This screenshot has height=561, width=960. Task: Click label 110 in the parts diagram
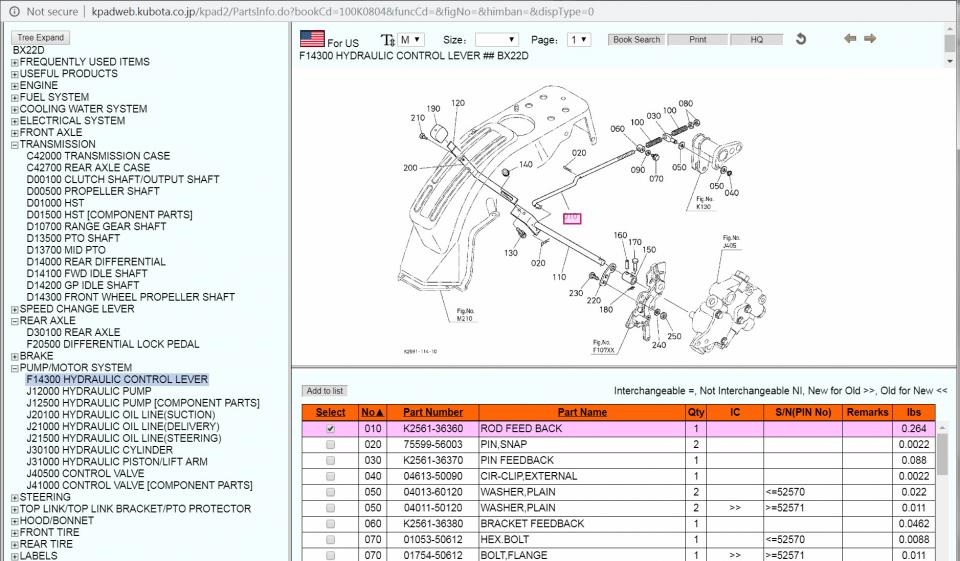tap(558, 277)
